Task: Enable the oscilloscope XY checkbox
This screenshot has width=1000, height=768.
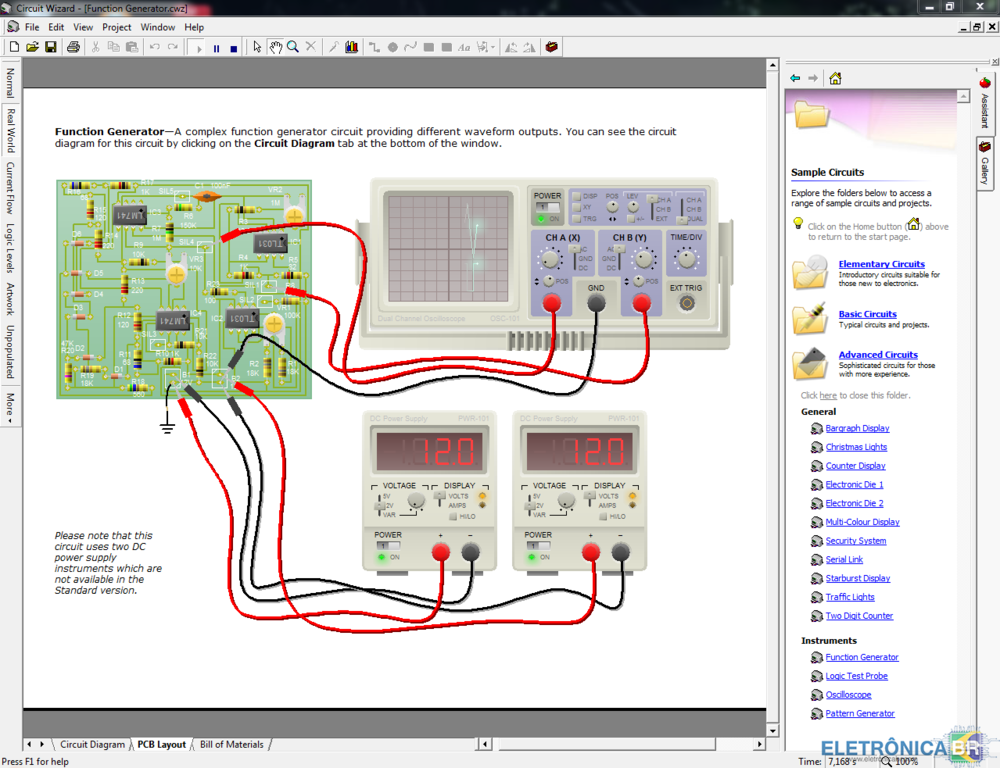Action: point(576,207)
